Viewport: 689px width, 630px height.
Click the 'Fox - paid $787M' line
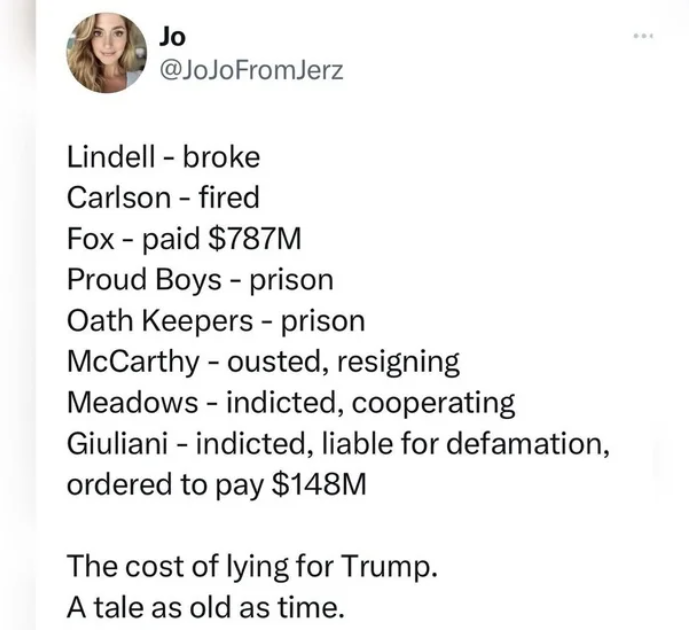pos(184,239)
